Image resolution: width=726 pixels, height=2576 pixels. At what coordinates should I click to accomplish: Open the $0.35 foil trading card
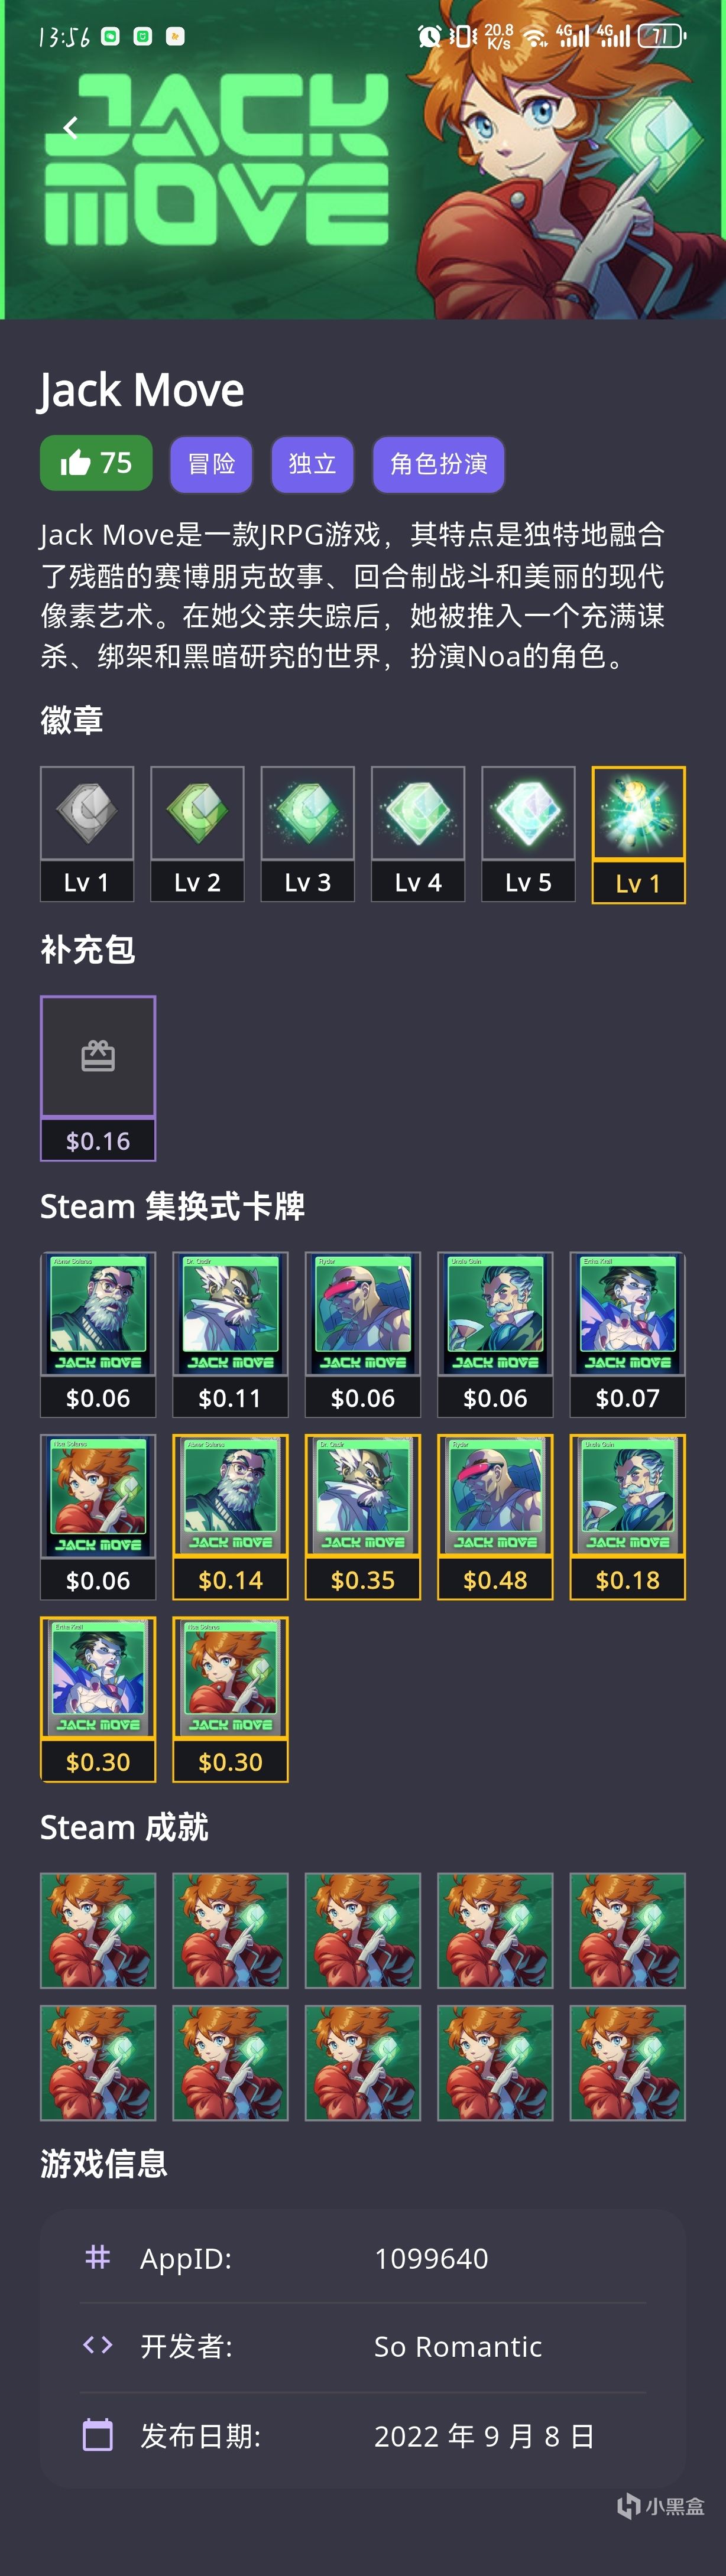tap(363, 1516)
